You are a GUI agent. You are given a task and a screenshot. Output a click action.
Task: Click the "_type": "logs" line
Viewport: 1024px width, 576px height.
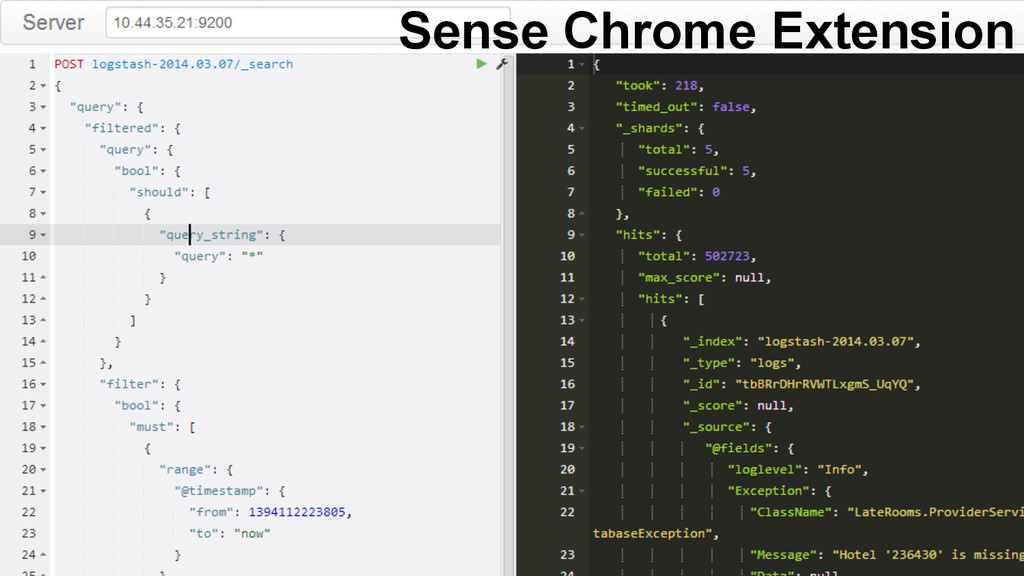pyautogui.click(x=741, y=363)
